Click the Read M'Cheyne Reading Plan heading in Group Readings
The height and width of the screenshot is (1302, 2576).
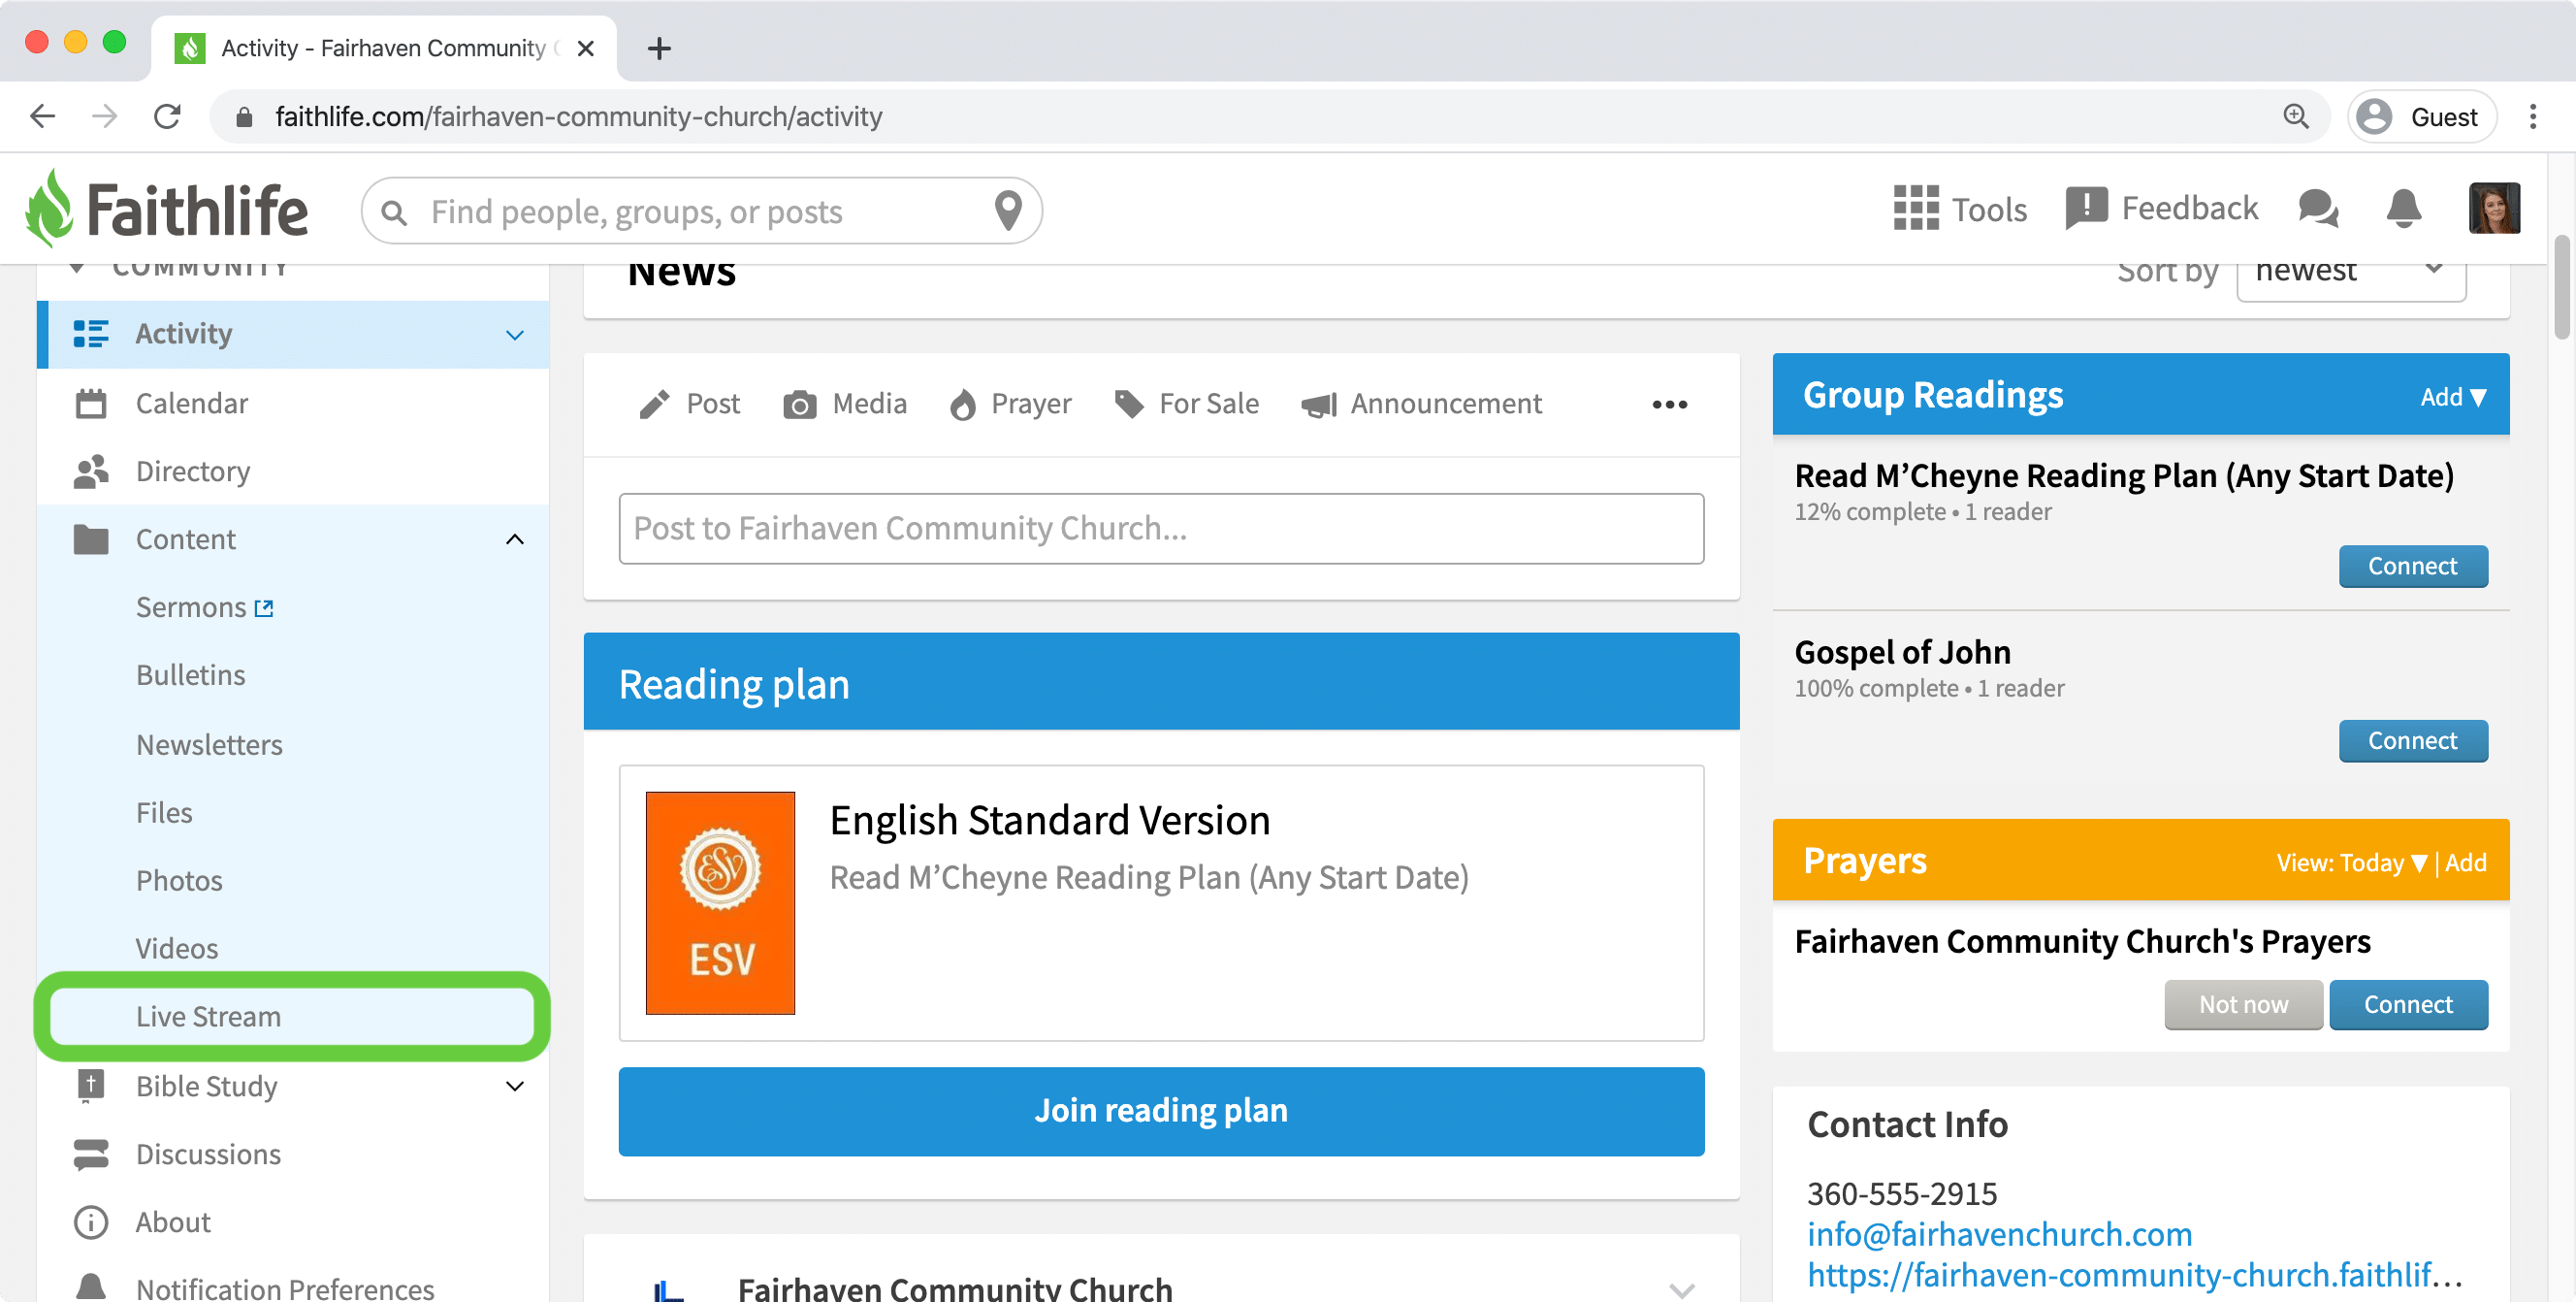click(2124, 476)
